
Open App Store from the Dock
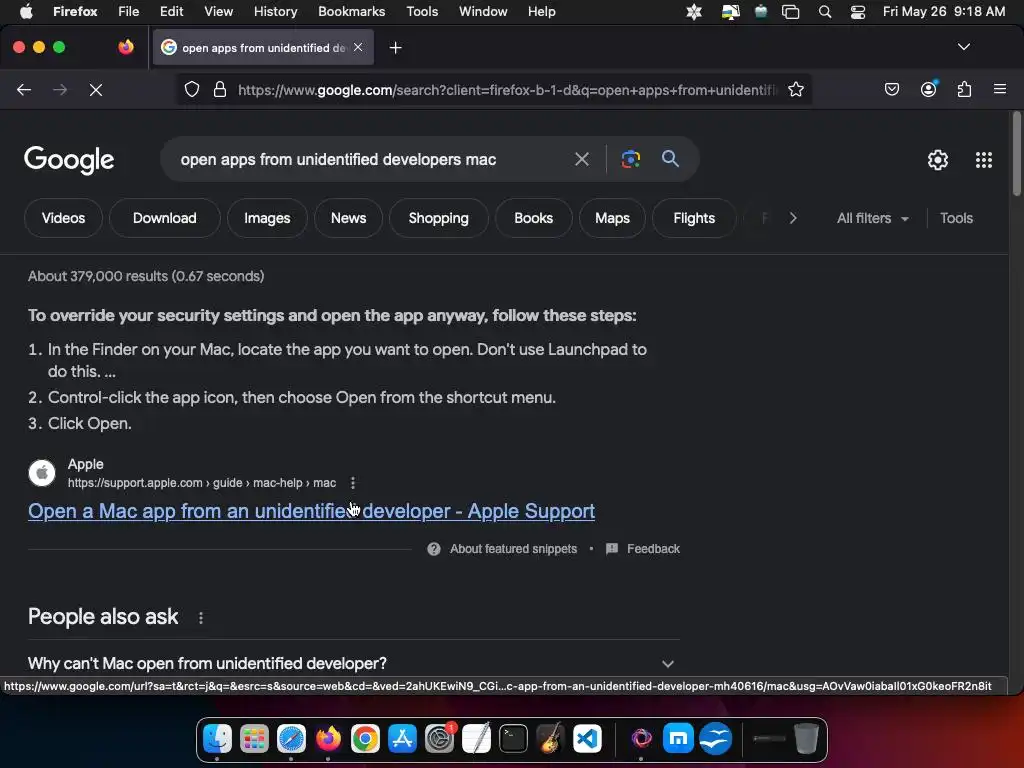(402, 739)
